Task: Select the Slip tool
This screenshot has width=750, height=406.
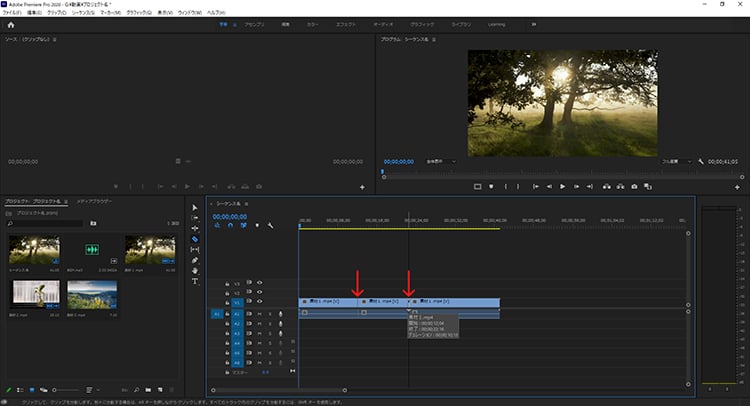Action: click(195, 250)
